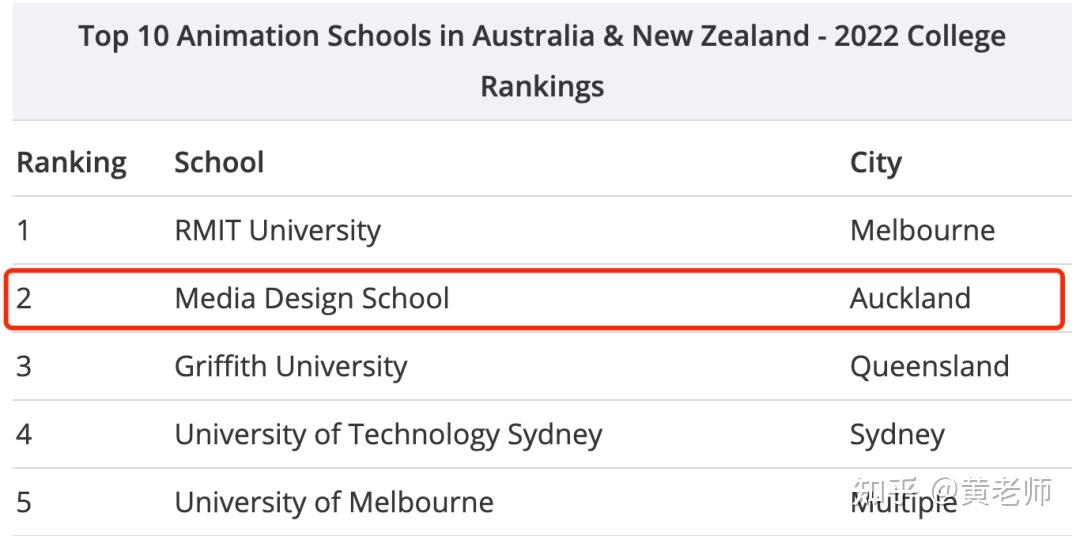Viewport: 1080px width, 536px height.
Task: Select the City column header
Action: pos(875,164)
